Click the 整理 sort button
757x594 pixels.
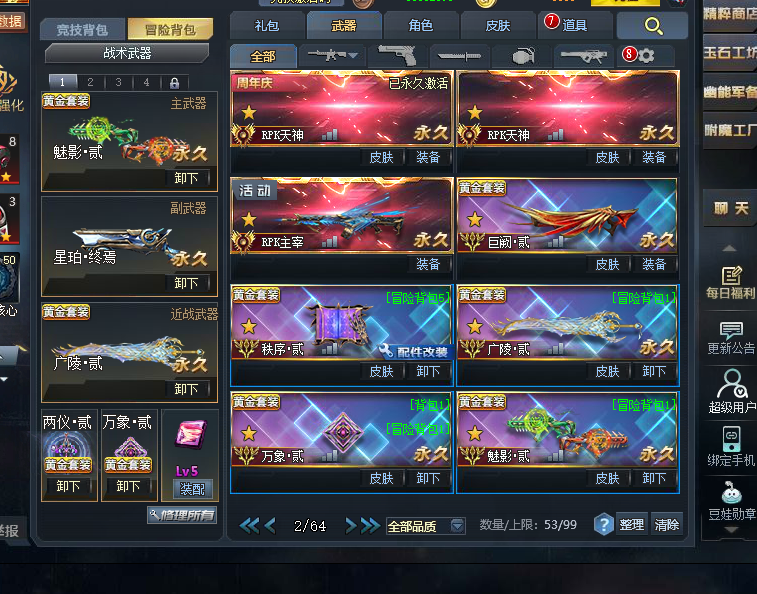pyautogui.click(x=631, y=524)
